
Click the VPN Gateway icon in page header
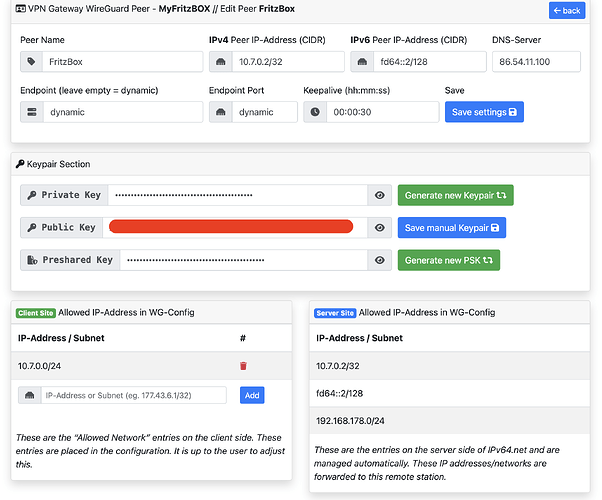point(21,8)
